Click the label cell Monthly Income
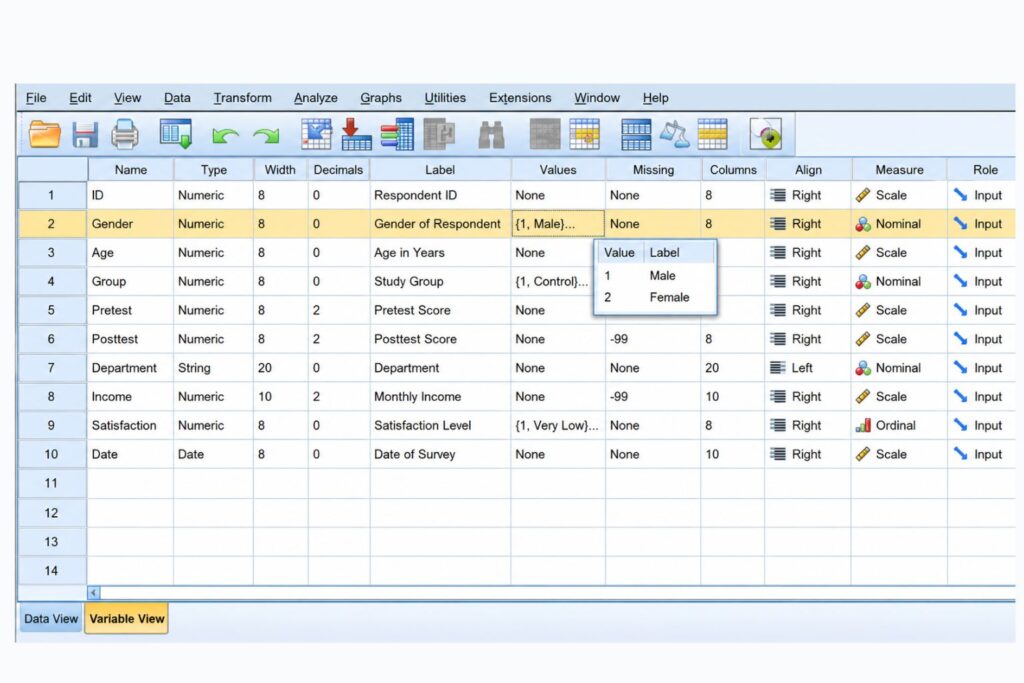This screenshot has width=1024, height=683. pos(440,396)
